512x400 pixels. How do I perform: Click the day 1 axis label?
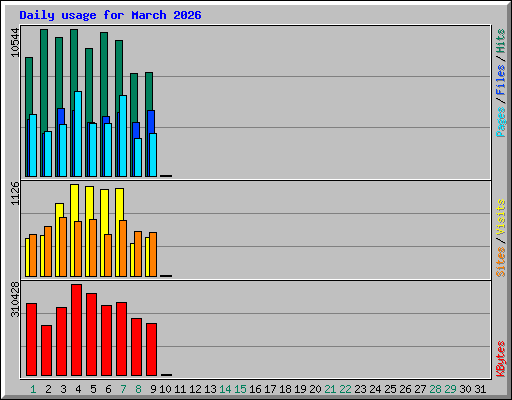(33, 389)
